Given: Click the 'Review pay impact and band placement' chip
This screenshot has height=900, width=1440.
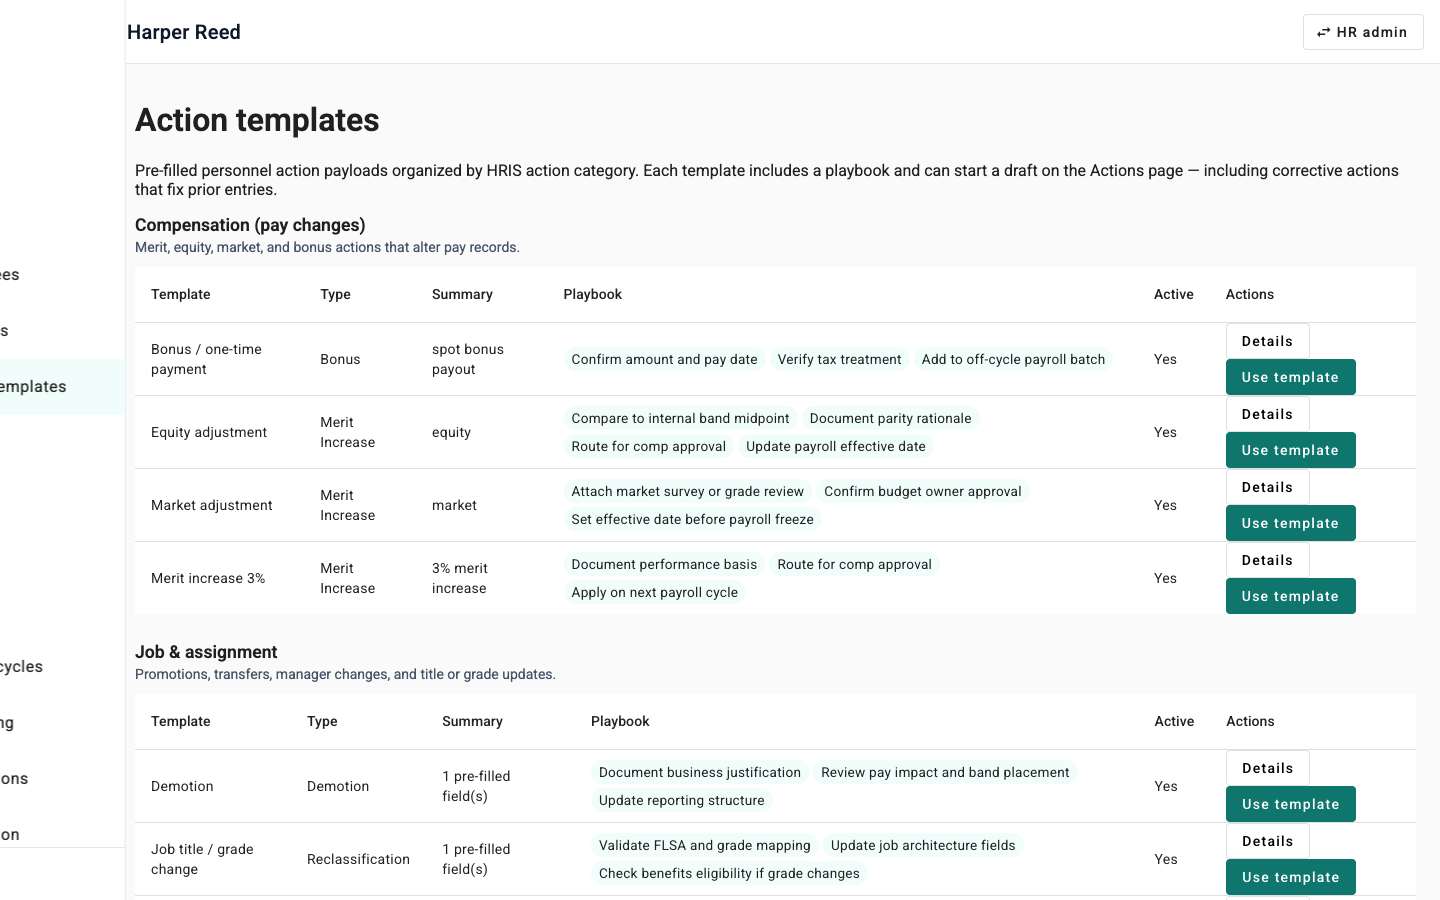Looking at the screenshot, I should click(945, 772).
